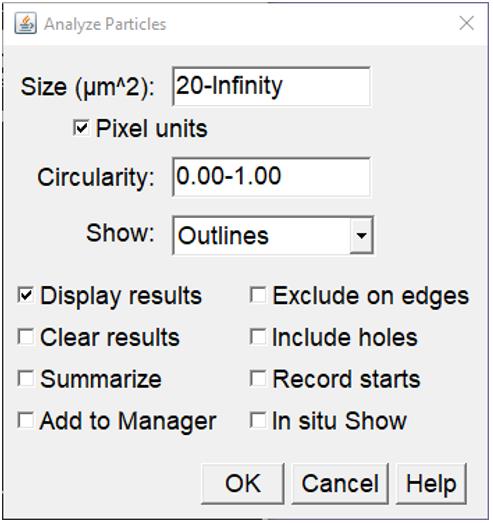Click the Analyze Particles title text
The height and width of the screenshot is (523, 493).
(105, 24)
